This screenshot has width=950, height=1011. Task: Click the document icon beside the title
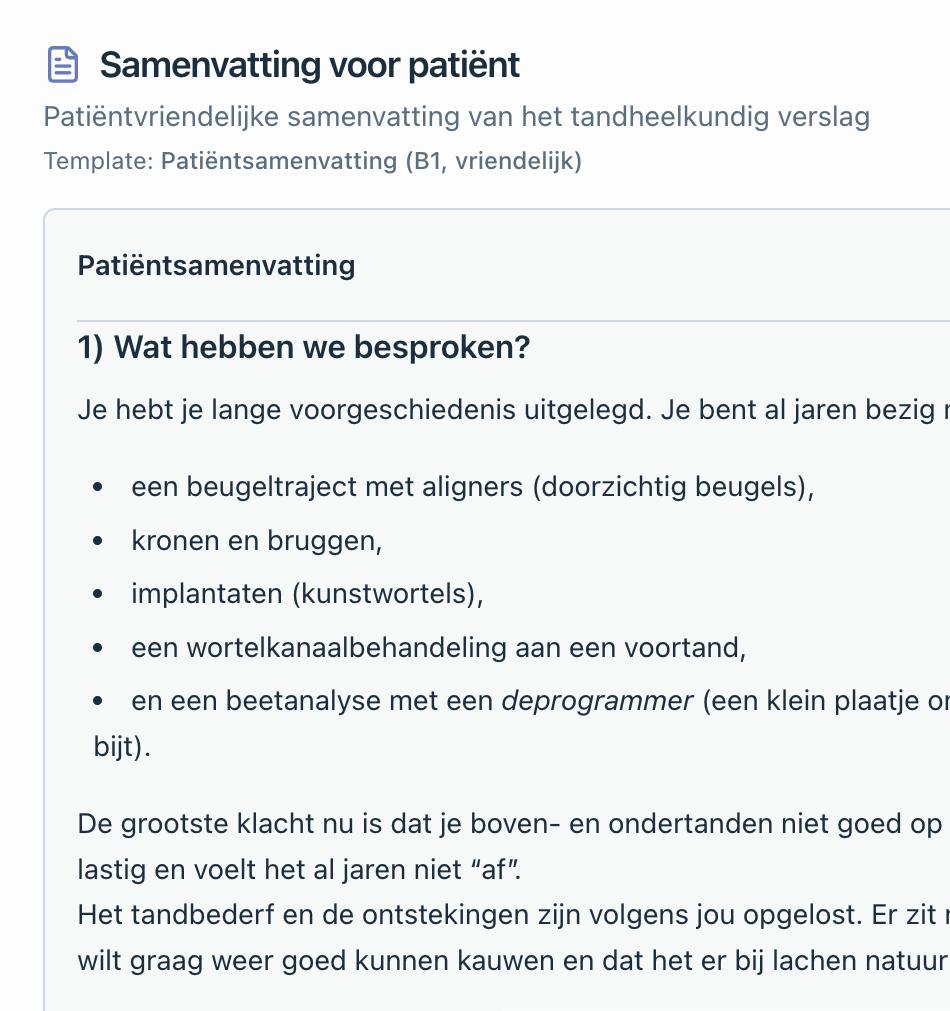point(63,64)
